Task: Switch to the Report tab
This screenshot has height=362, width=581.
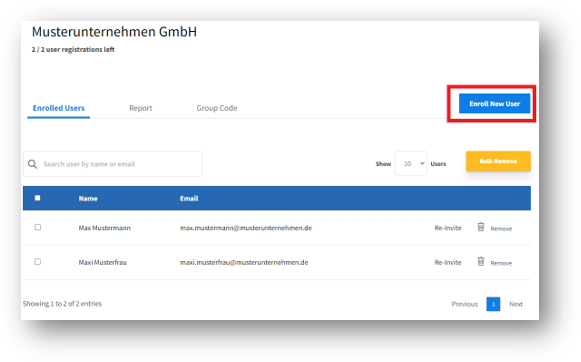Action: [140, 108]
